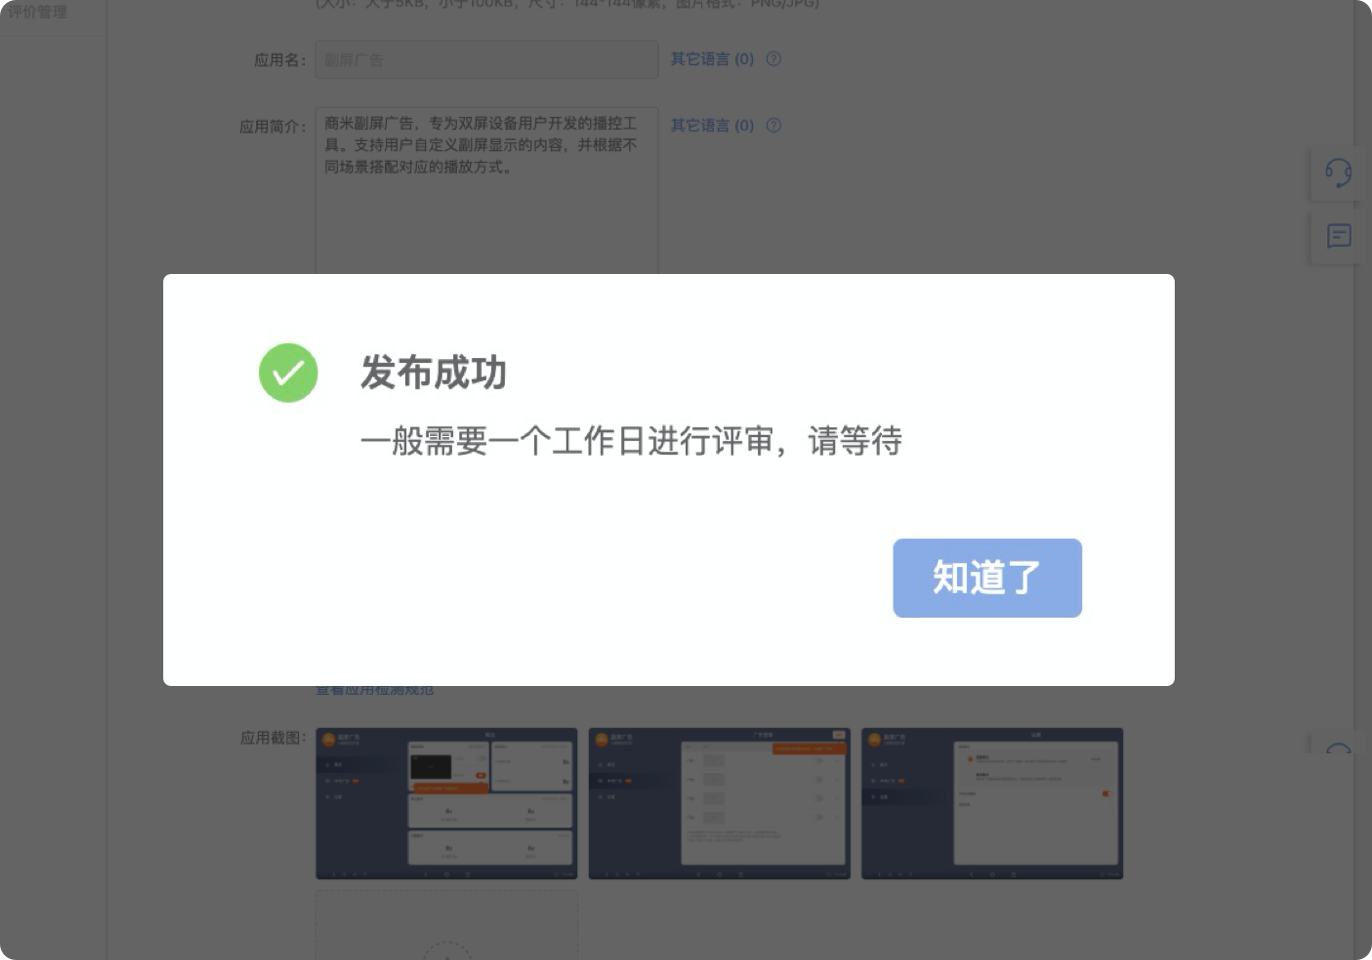Image resolution: width=1372 pixels, height=960 pixels.
Task: Open the second screenshot with orange banner
Action: (x=720, y=804)
